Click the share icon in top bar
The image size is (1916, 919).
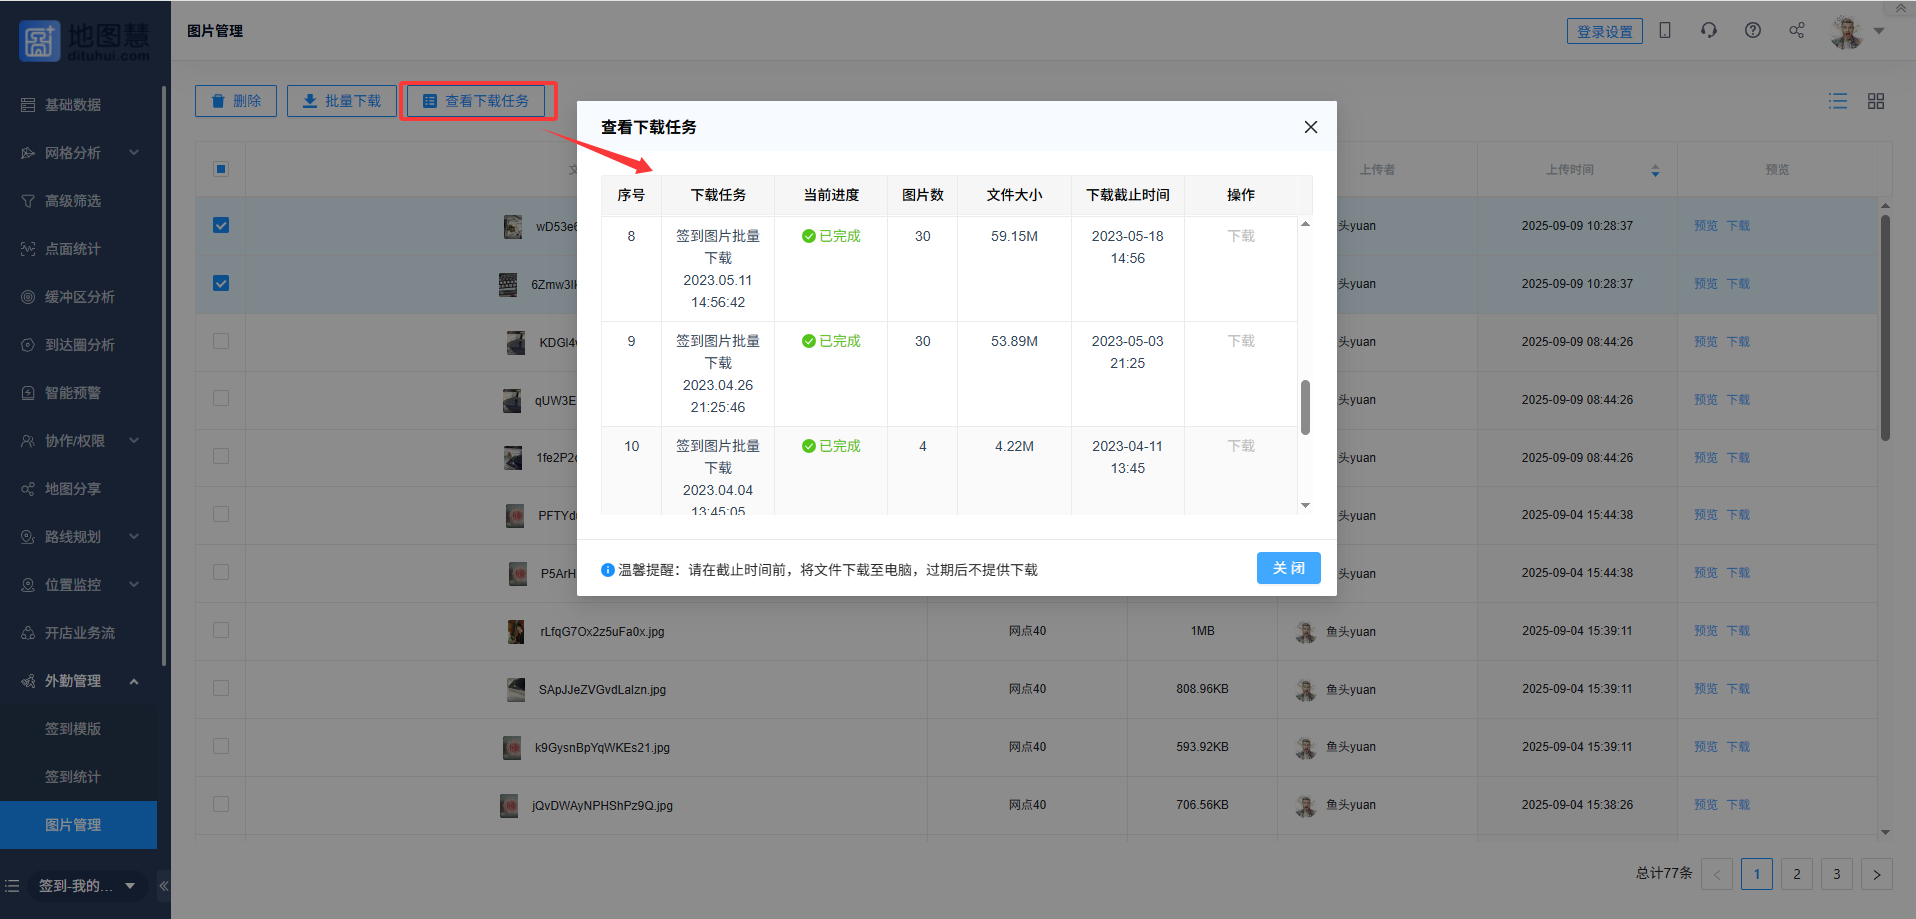click(x=1797, y=31)
